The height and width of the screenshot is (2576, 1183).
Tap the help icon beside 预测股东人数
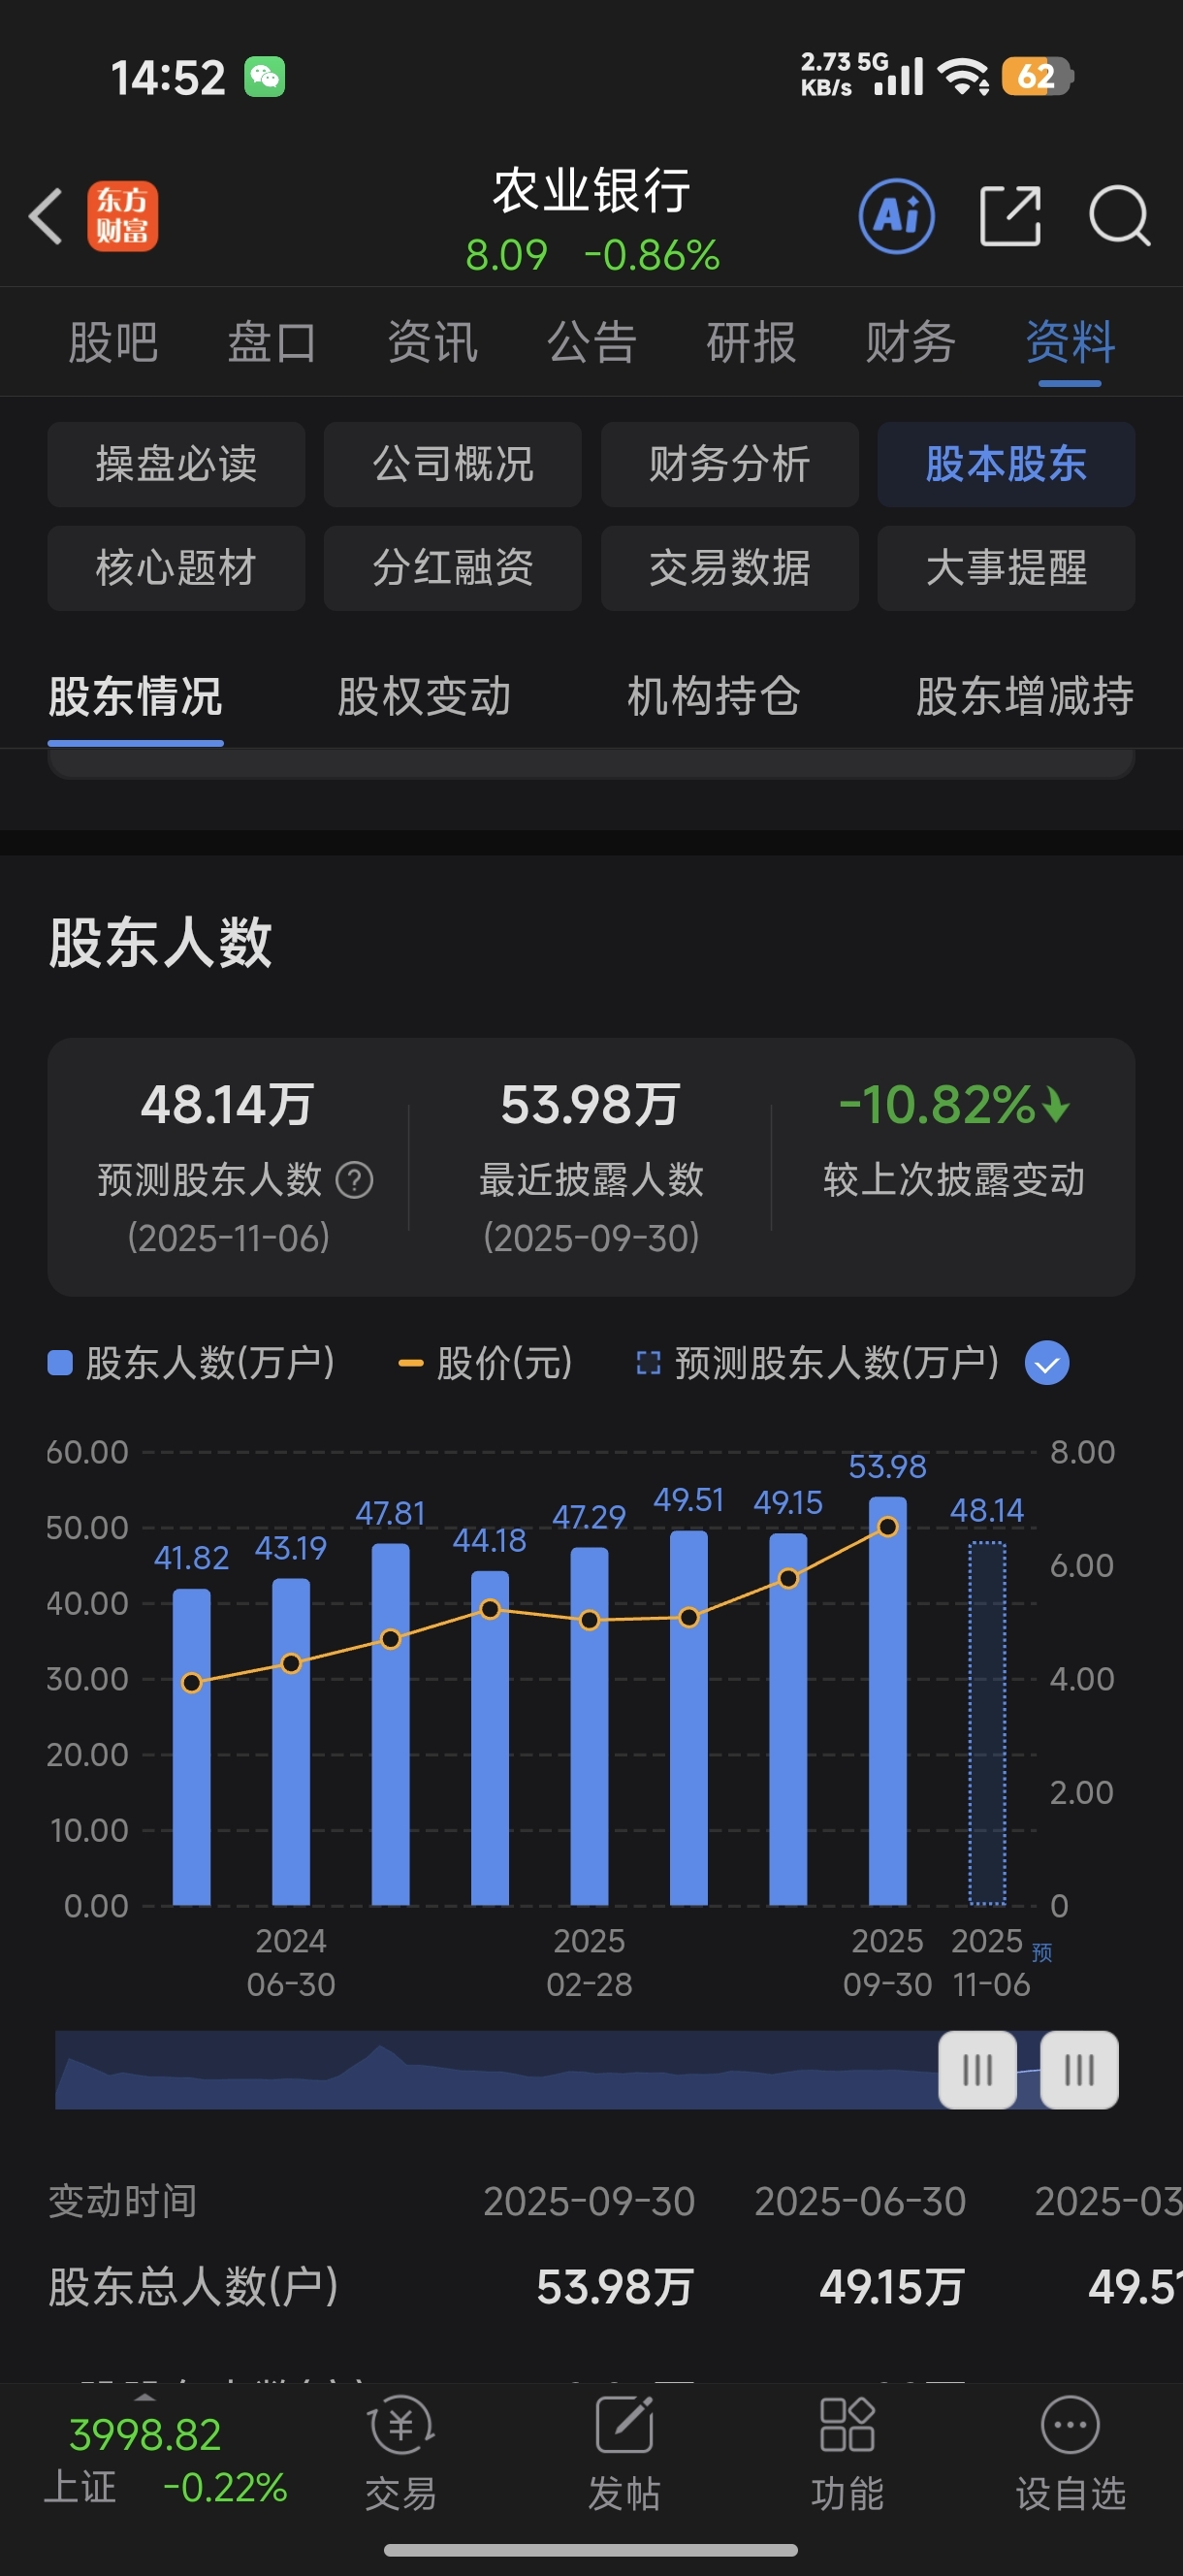click(355, 1180)
